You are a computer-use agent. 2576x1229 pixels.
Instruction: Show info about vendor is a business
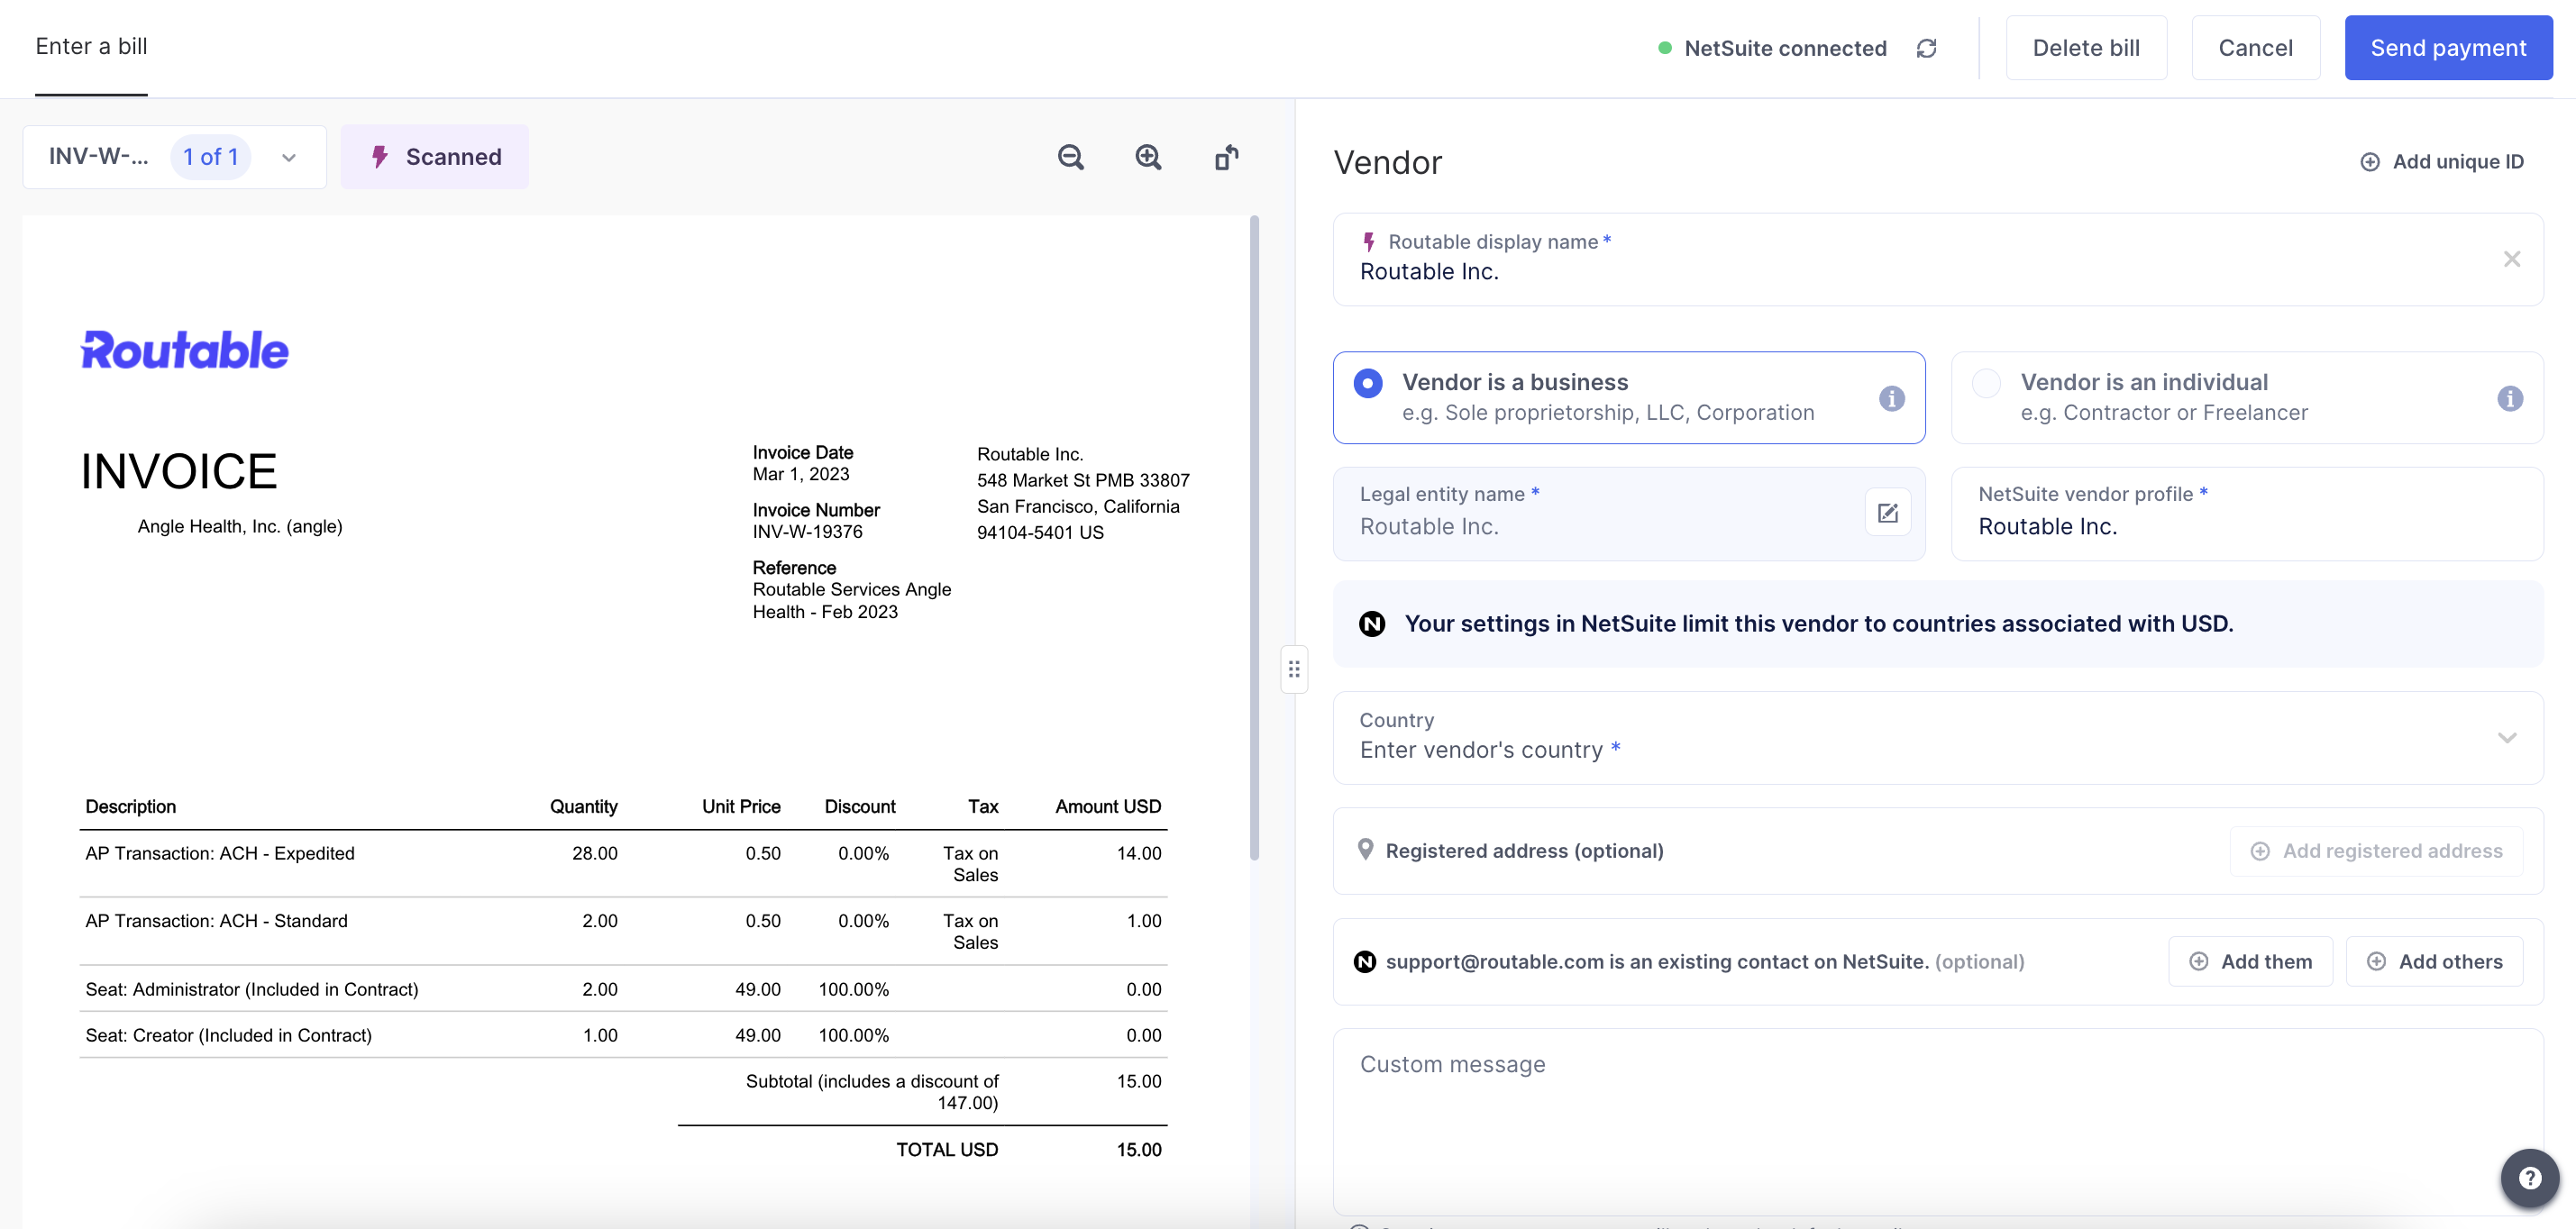click(1891, 398)
